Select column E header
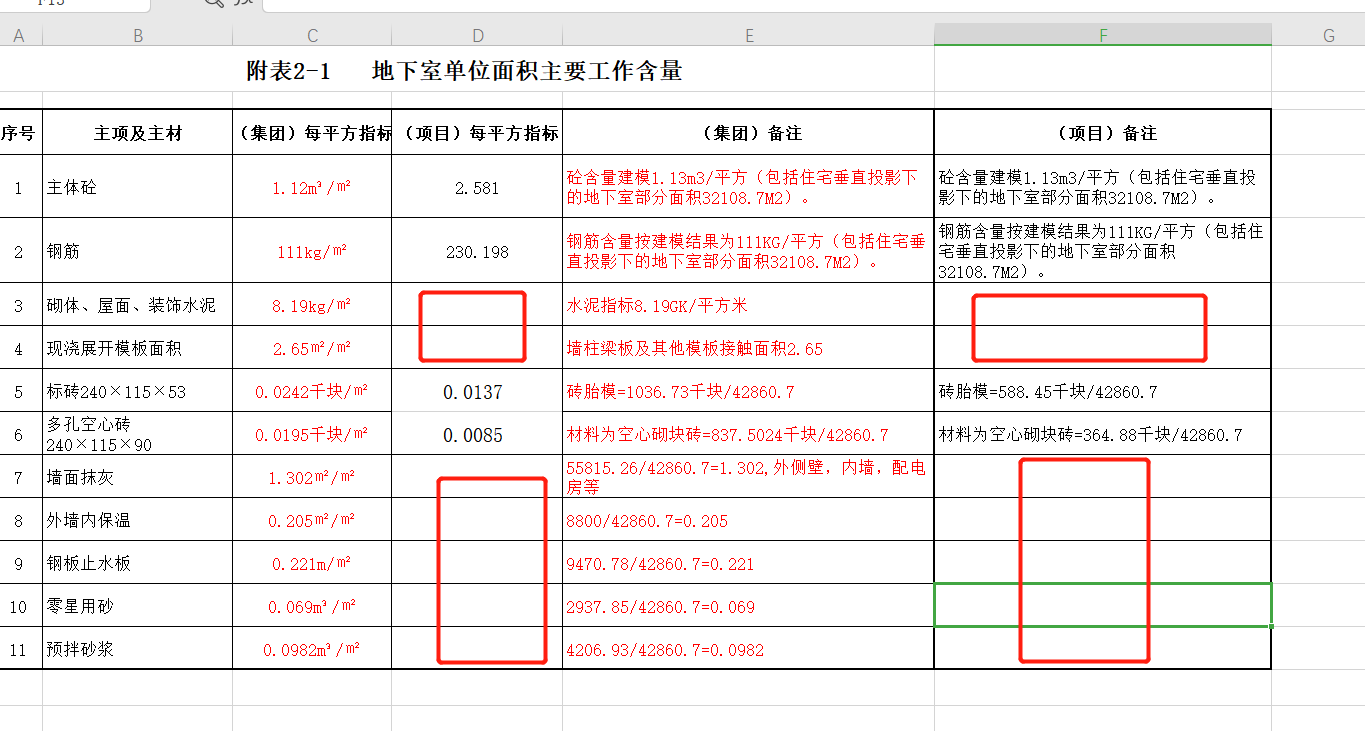This screenshot has height=731, width=1365. coord(748,36)
